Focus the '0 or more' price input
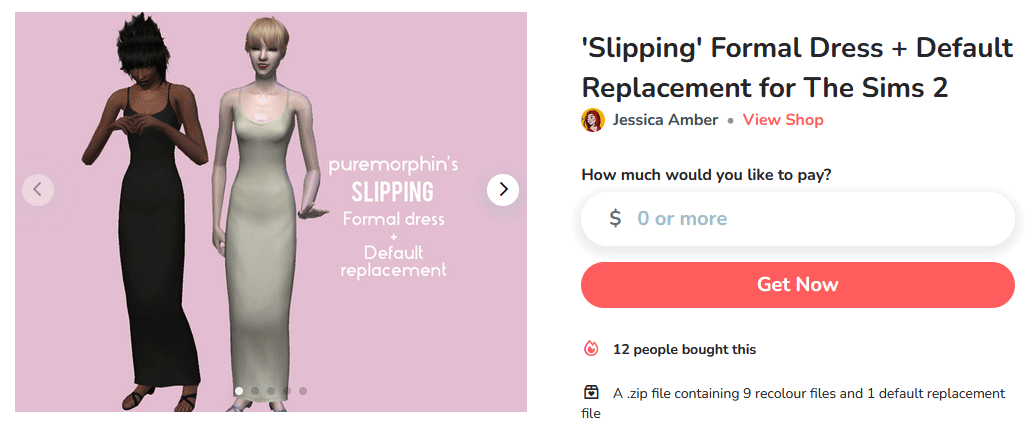Image resolution: width=1036 pixels, height=428 pixels. click(797, 219)
